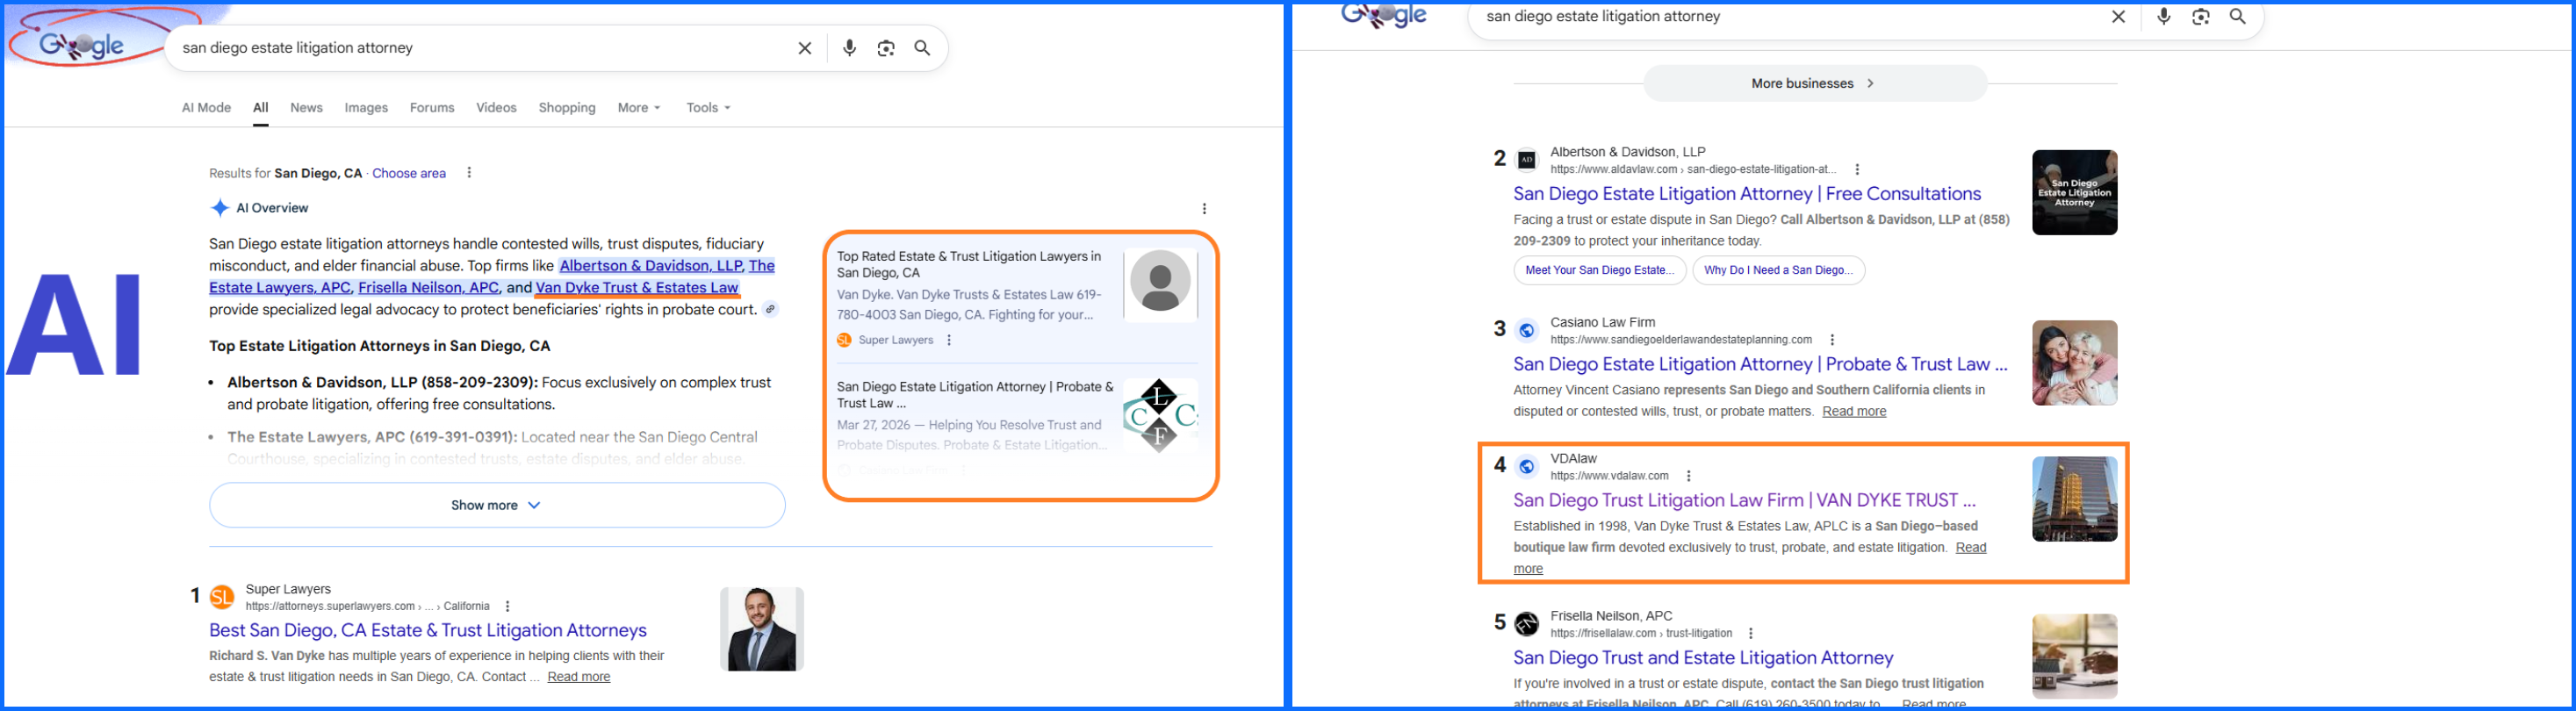Click the Google logo in right panel
The width and height of the screenshot is (2576, 711).
pyautogui.click(x=1385, y=15)
